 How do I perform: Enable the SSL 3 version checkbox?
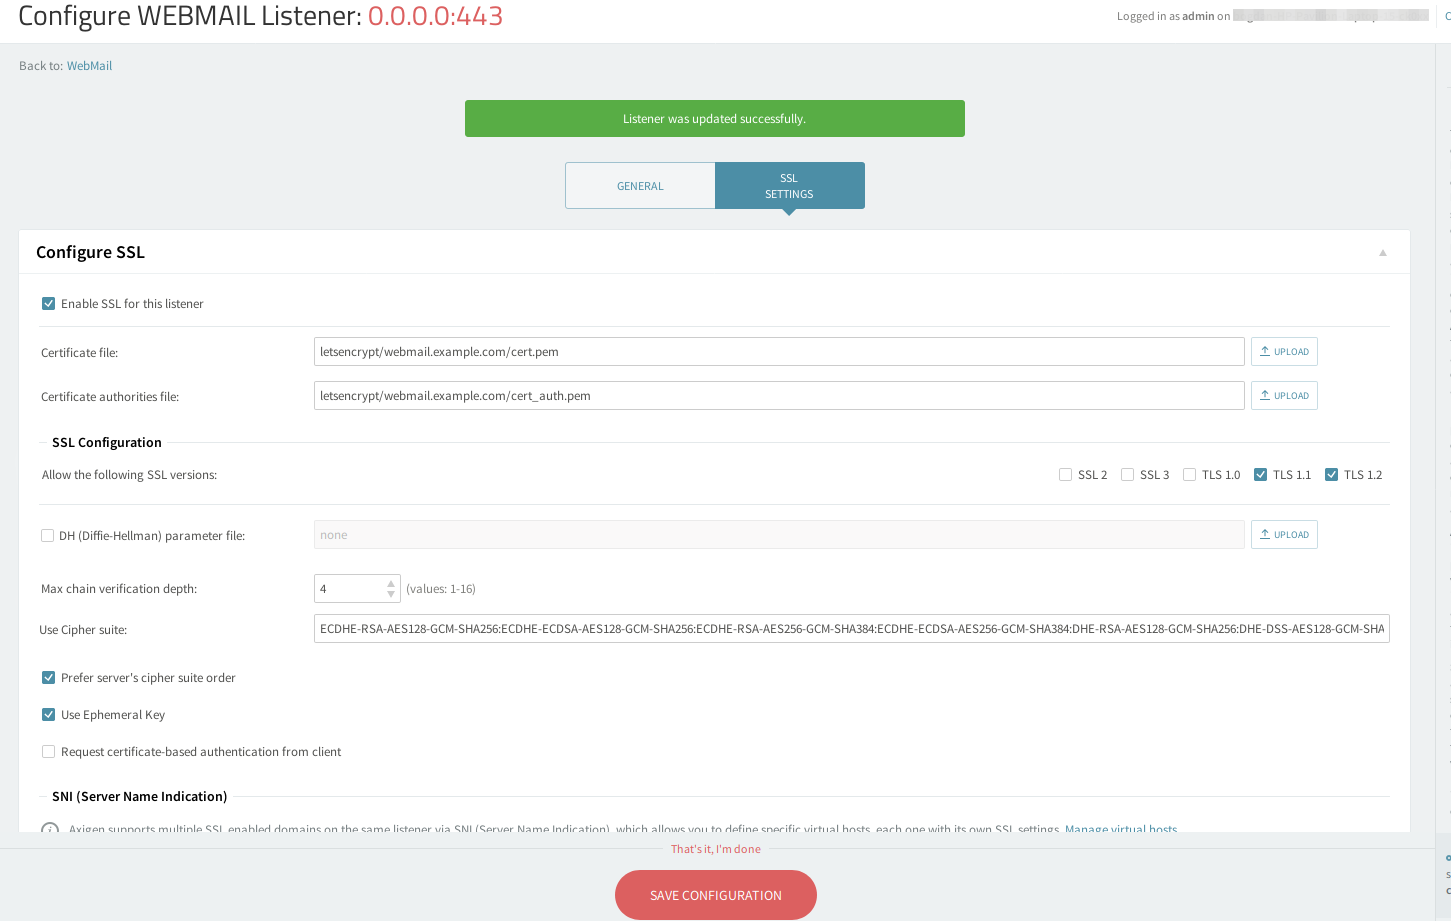tap(1127, 475)
